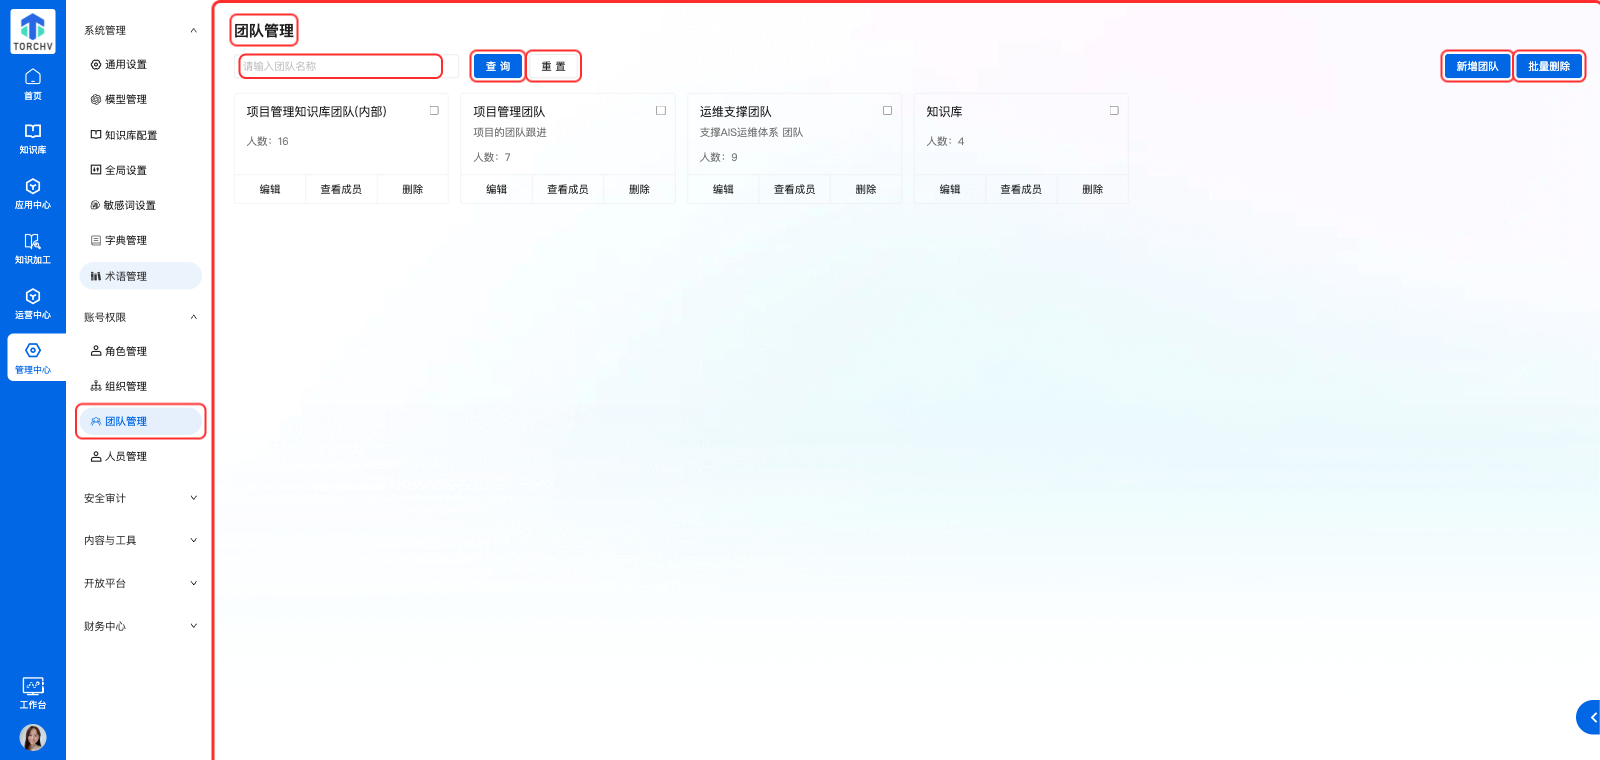Open 应用中心 in left rail

(33, 194)
